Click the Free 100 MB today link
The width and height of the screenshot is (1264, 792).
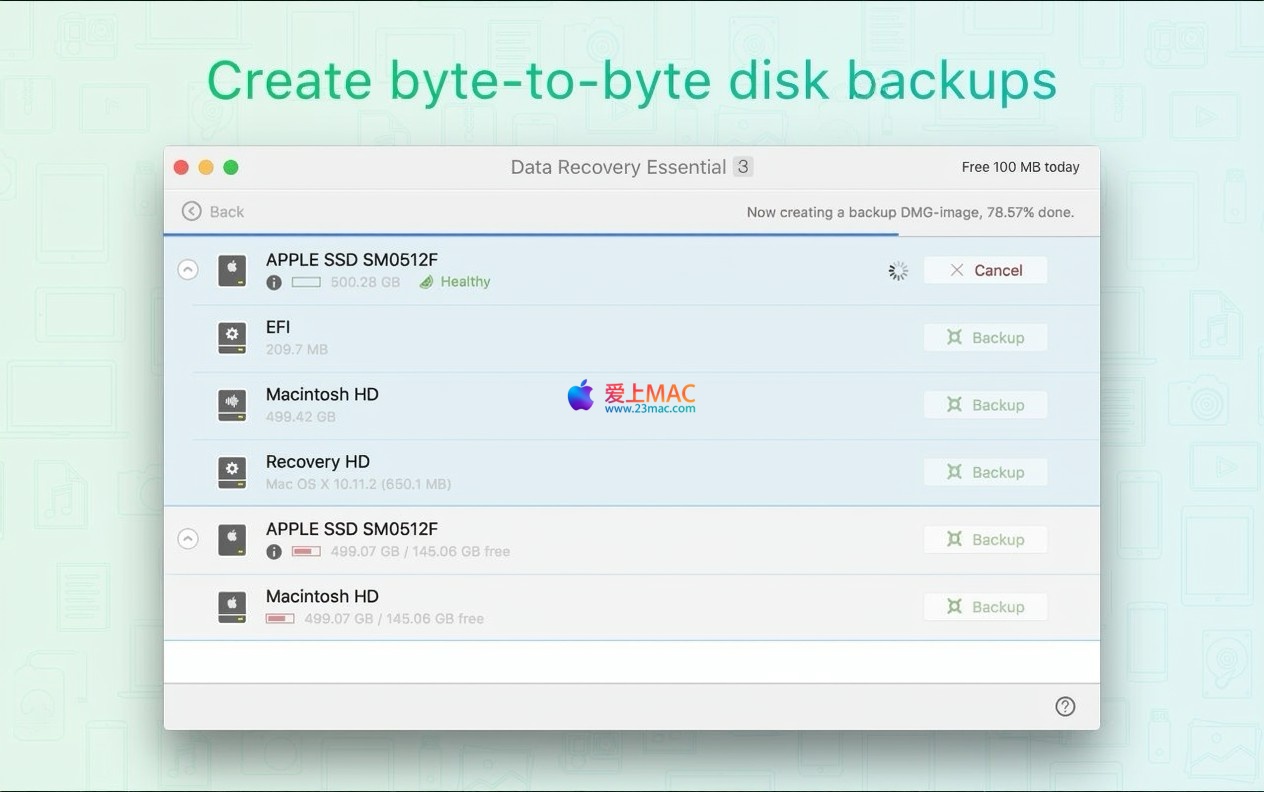click(x=1020, y=167)
